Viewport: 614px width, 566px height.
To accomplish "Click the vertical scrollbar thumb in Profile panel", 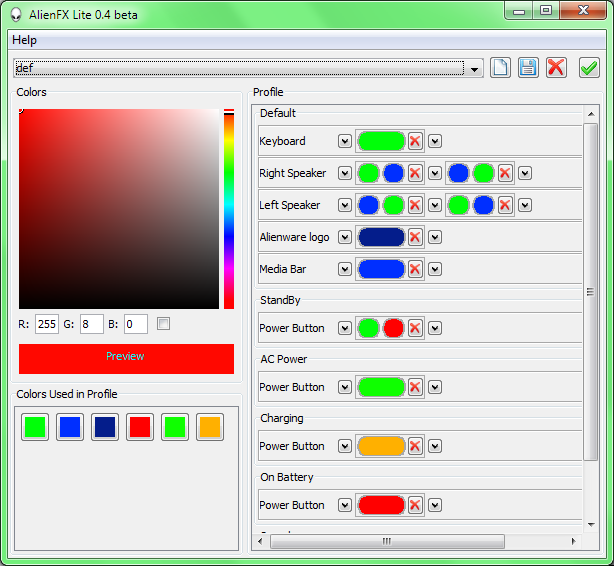I will coord(591,292).
